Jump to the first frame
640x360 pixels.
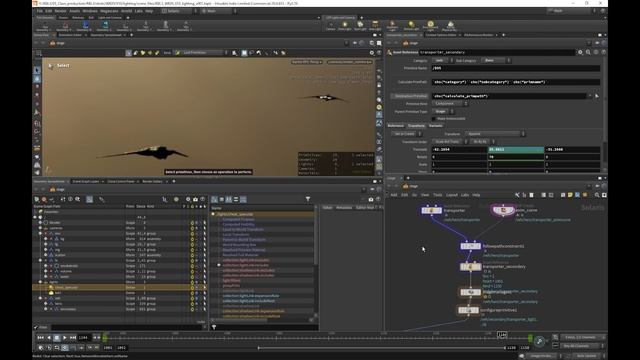pos(40,338)
